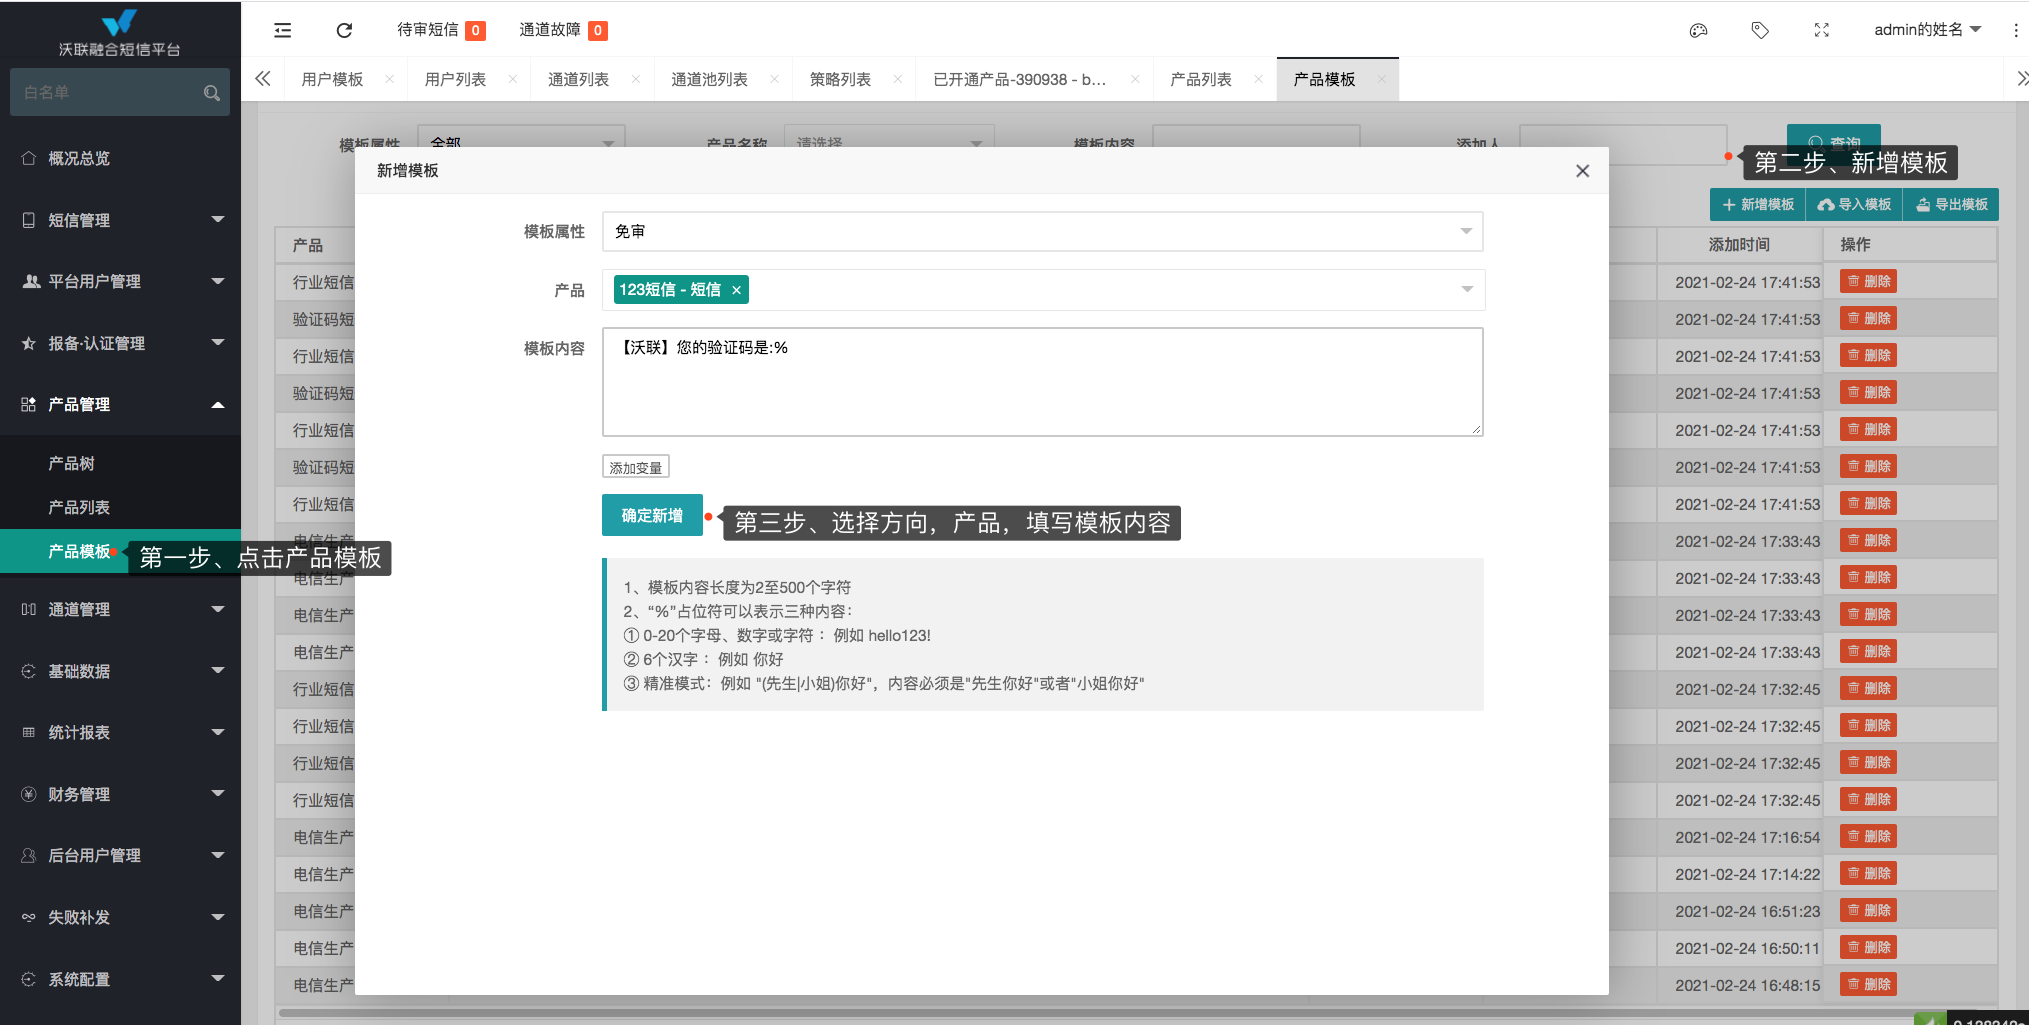Open 产品列表 submenu item in sidebar
The image size is (2029, 1025).
point(120,507)
